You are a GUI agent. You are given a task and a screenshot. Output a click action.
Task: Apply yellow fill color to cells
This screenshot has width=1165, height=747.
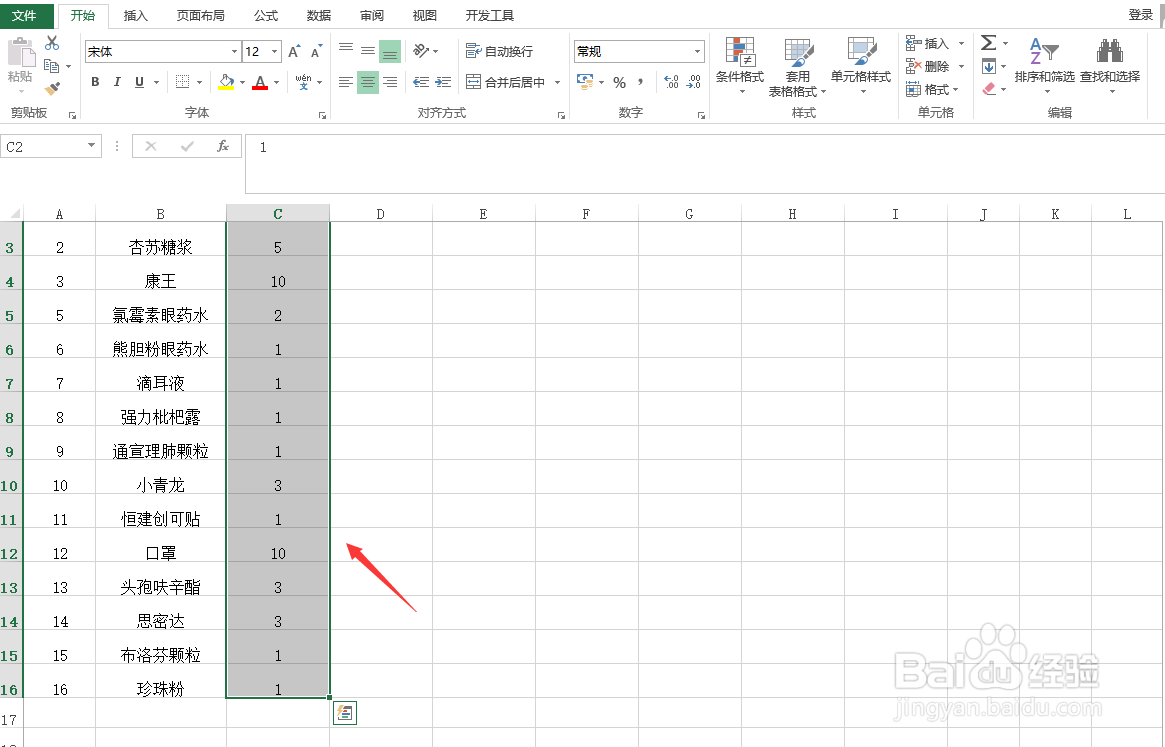(x=227, y=82)
